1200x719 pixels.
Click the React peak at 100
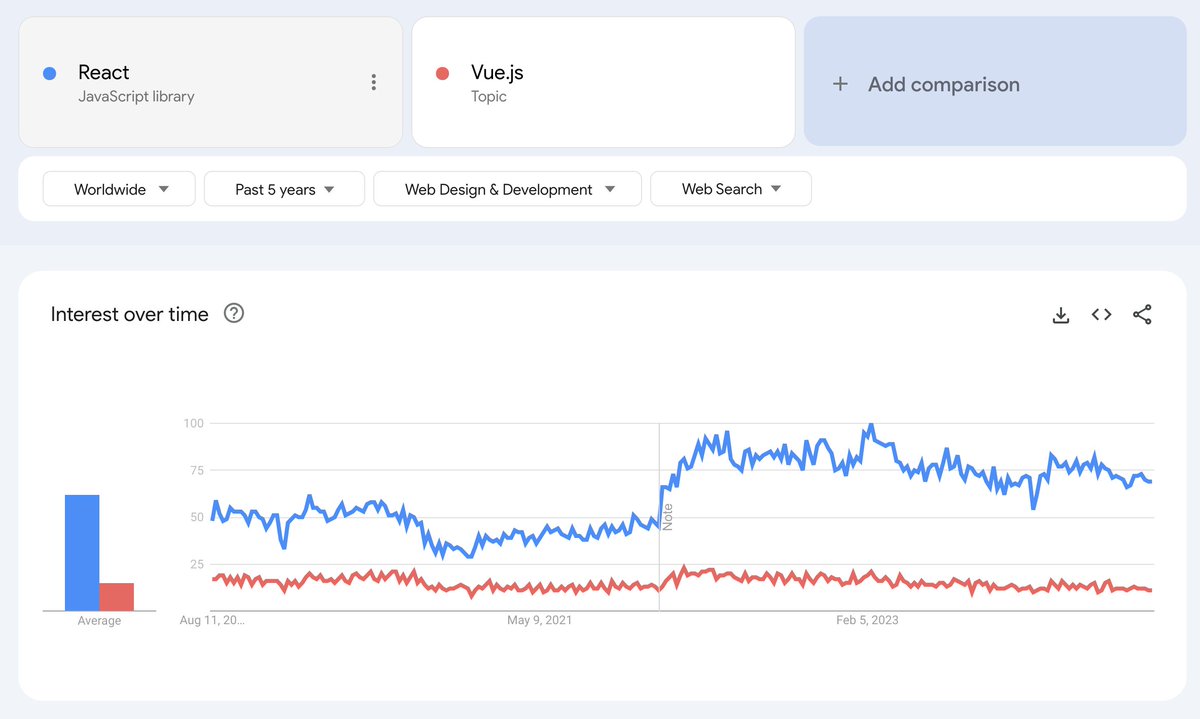[x=871, y=425]
